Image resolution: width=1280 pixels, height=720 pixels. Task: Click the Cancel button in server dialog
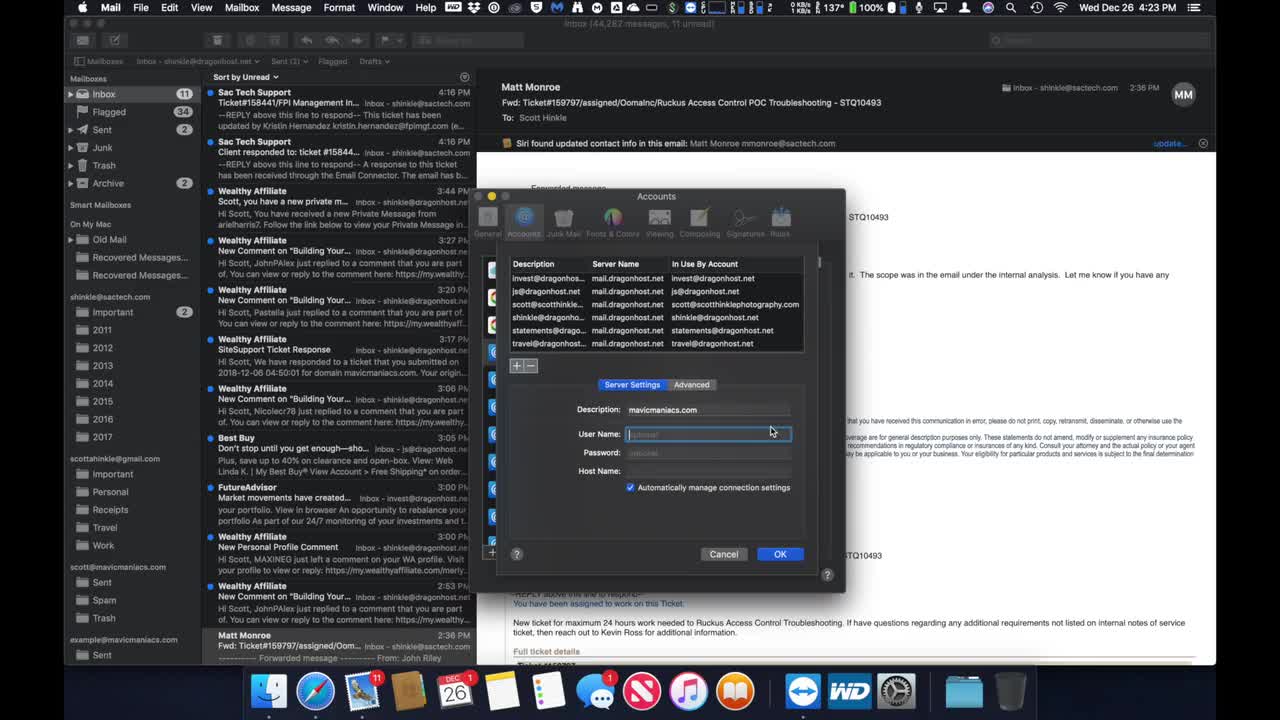(x=724, y=554)
